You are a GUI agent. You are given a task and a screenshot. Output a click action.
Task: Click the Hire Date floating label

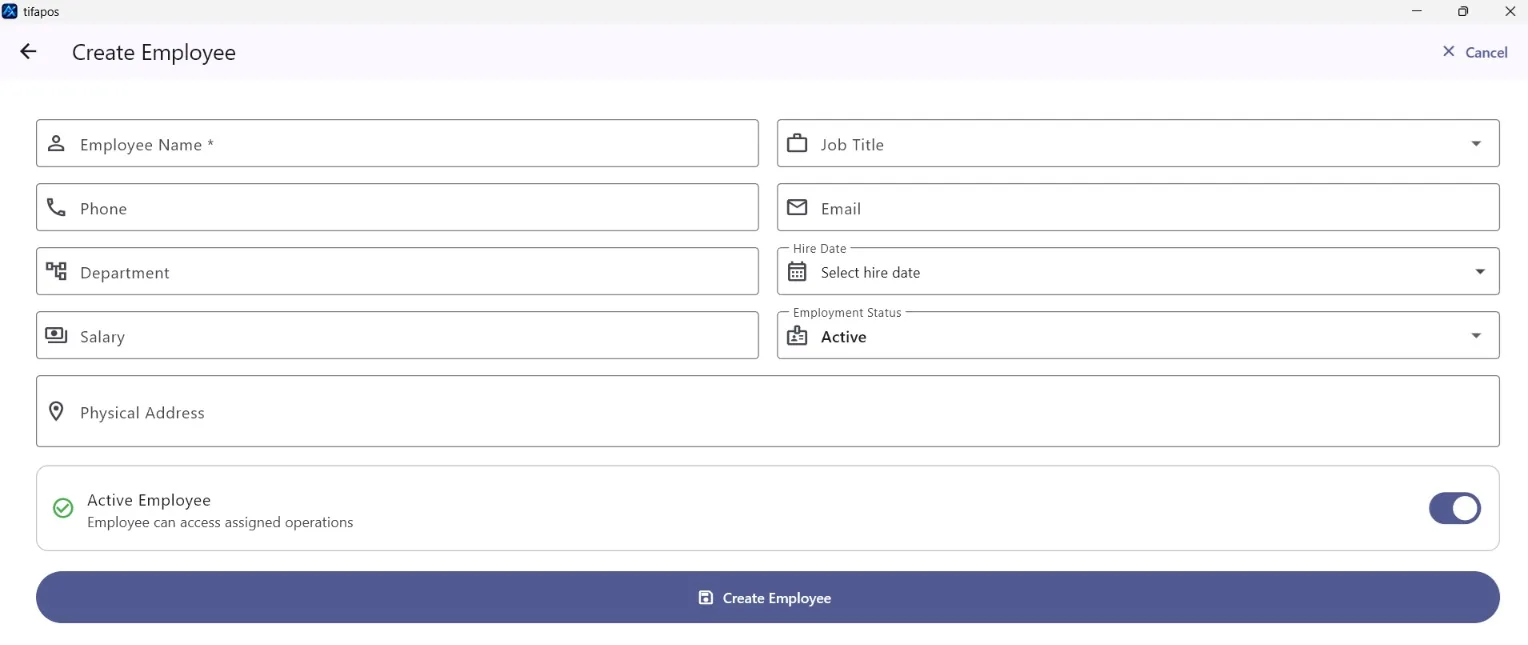(x=819, y=248)
